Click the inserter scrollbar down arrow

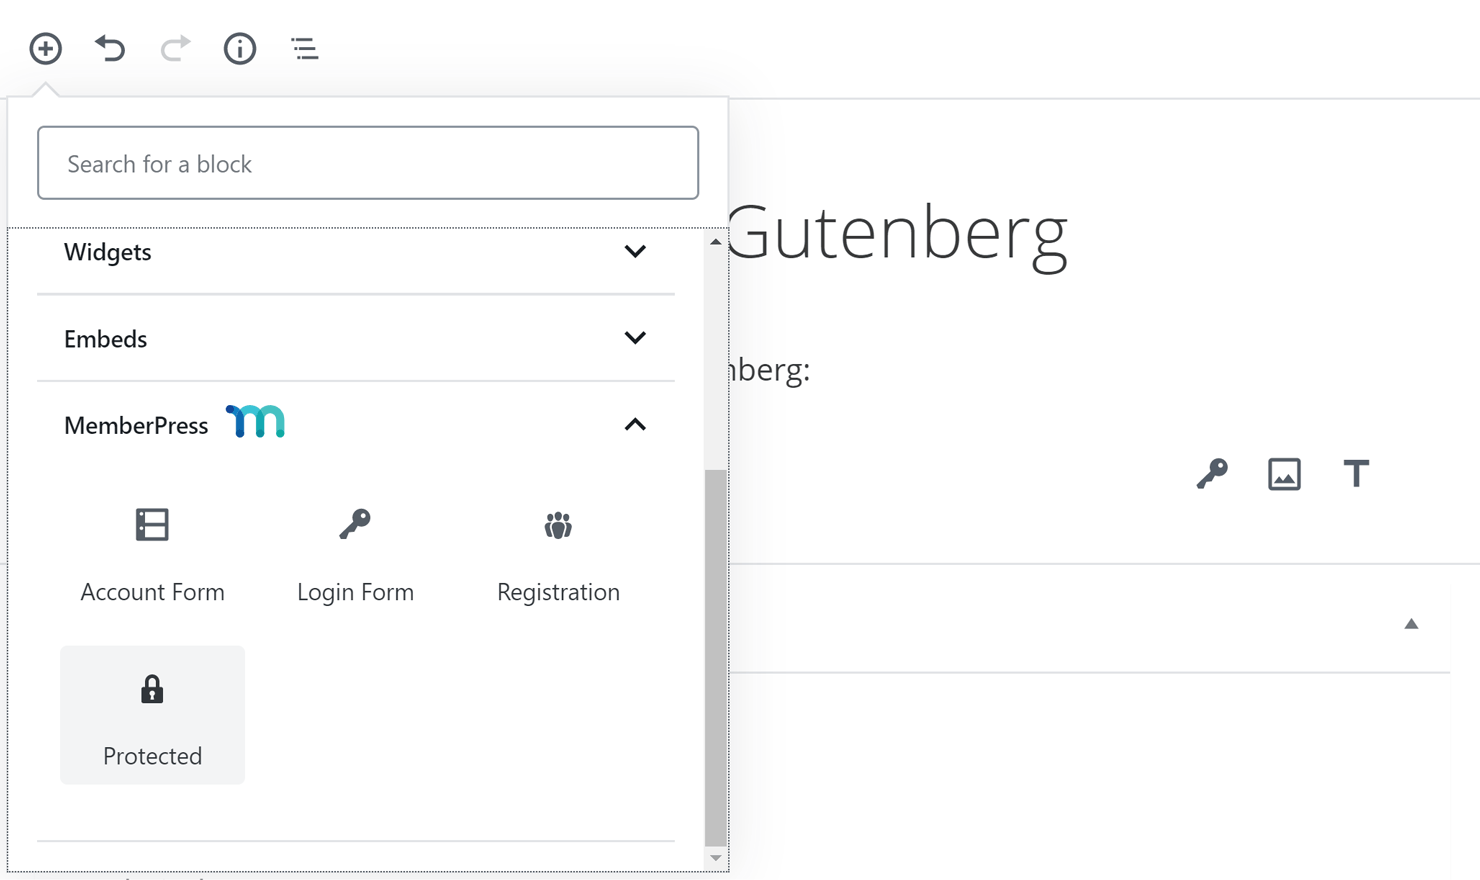coord(715,858)
